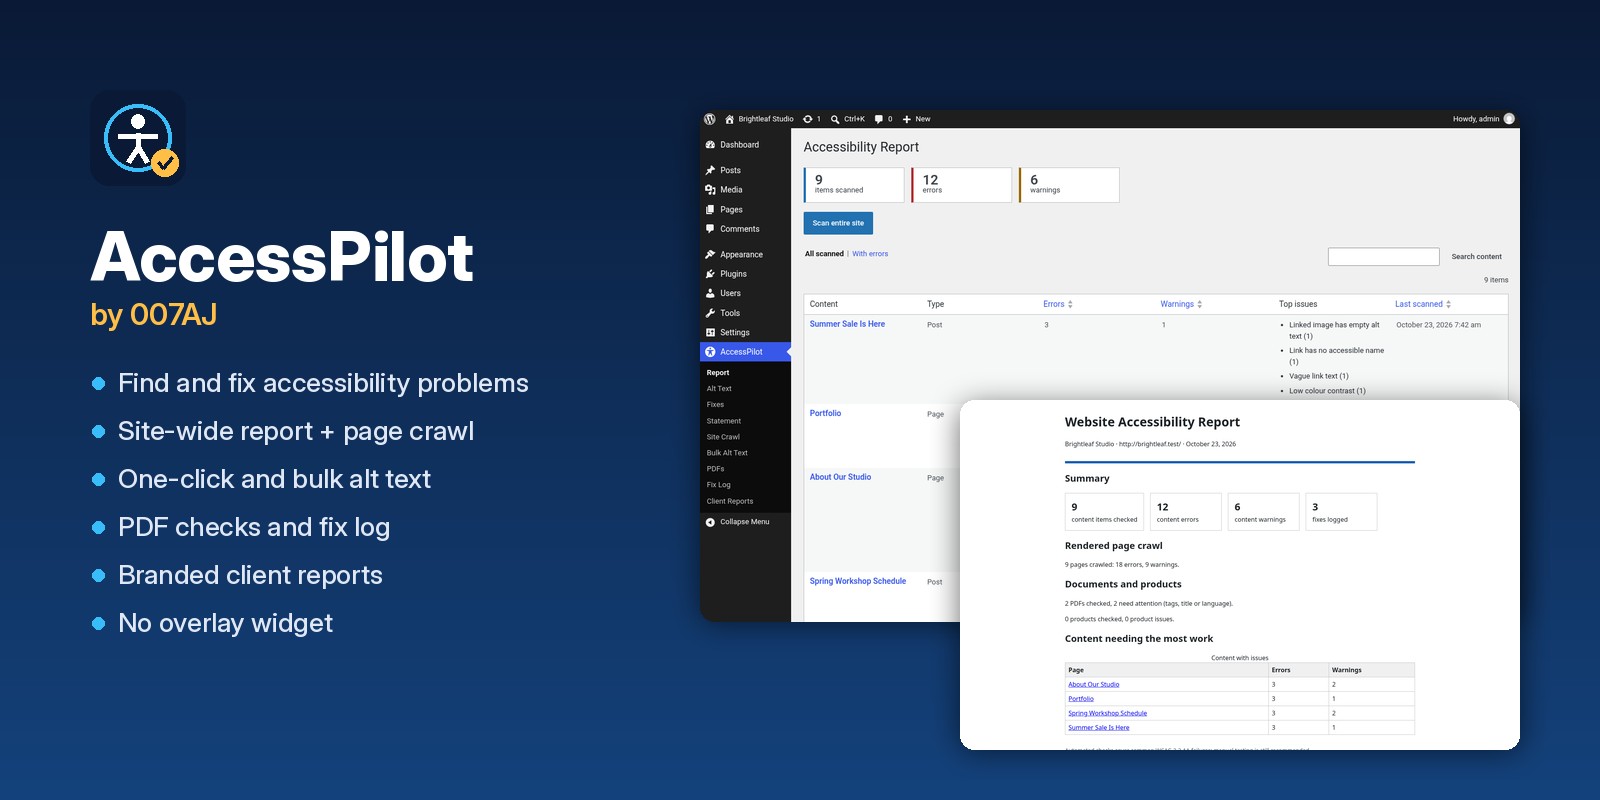Open Posts via the pin icon
Image resolution: width=1600 pixels, height=800 pixels.
pyautogui.click(x=710, y=170)
